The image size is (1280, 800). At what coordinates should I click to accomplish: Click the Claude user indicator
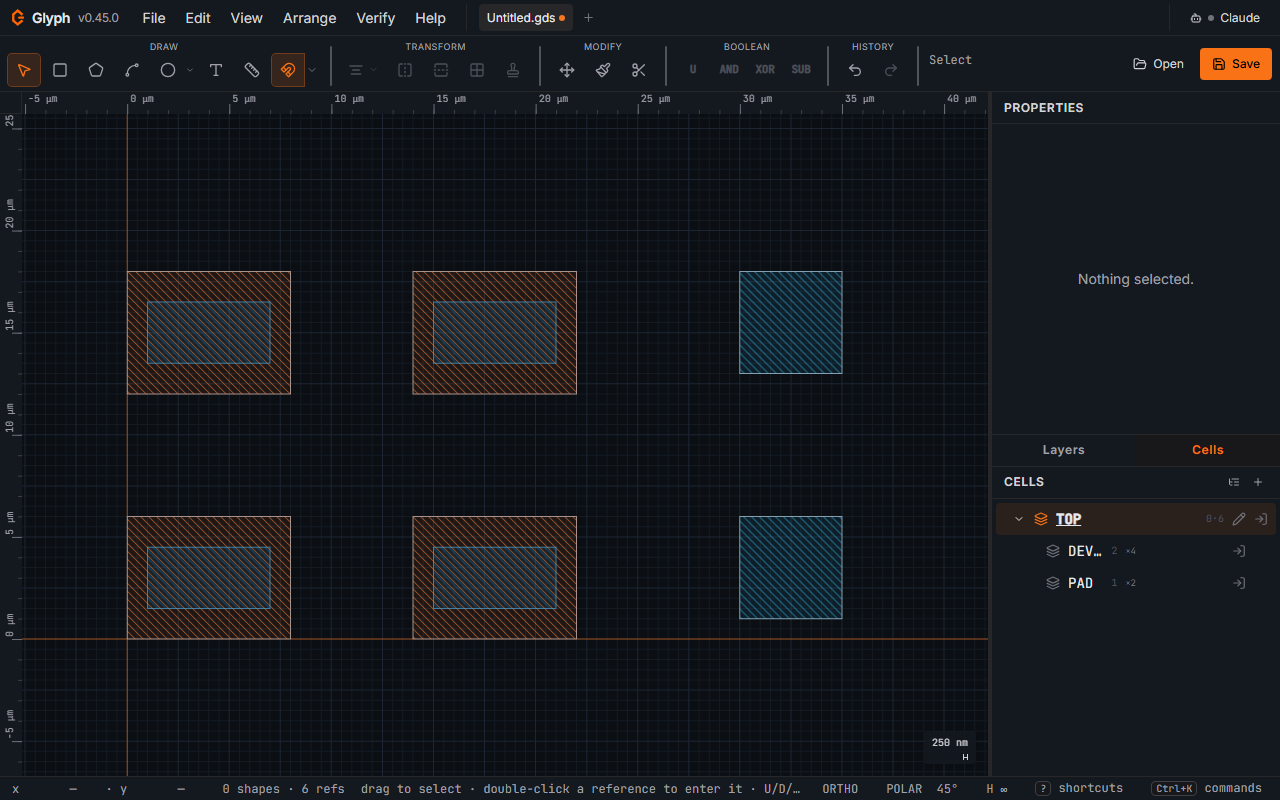click(x=1225, y=18)
